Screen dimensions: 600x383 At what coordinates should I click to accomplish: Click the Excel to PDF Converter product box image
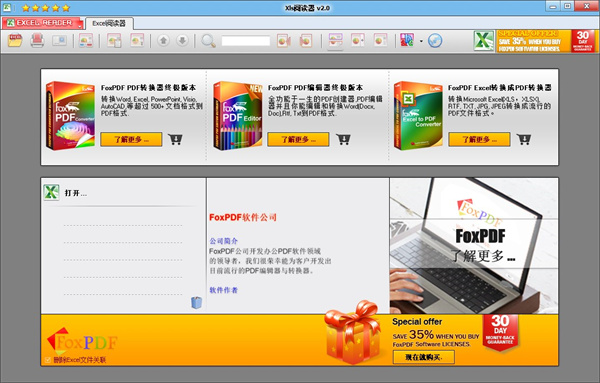point(418,116)
